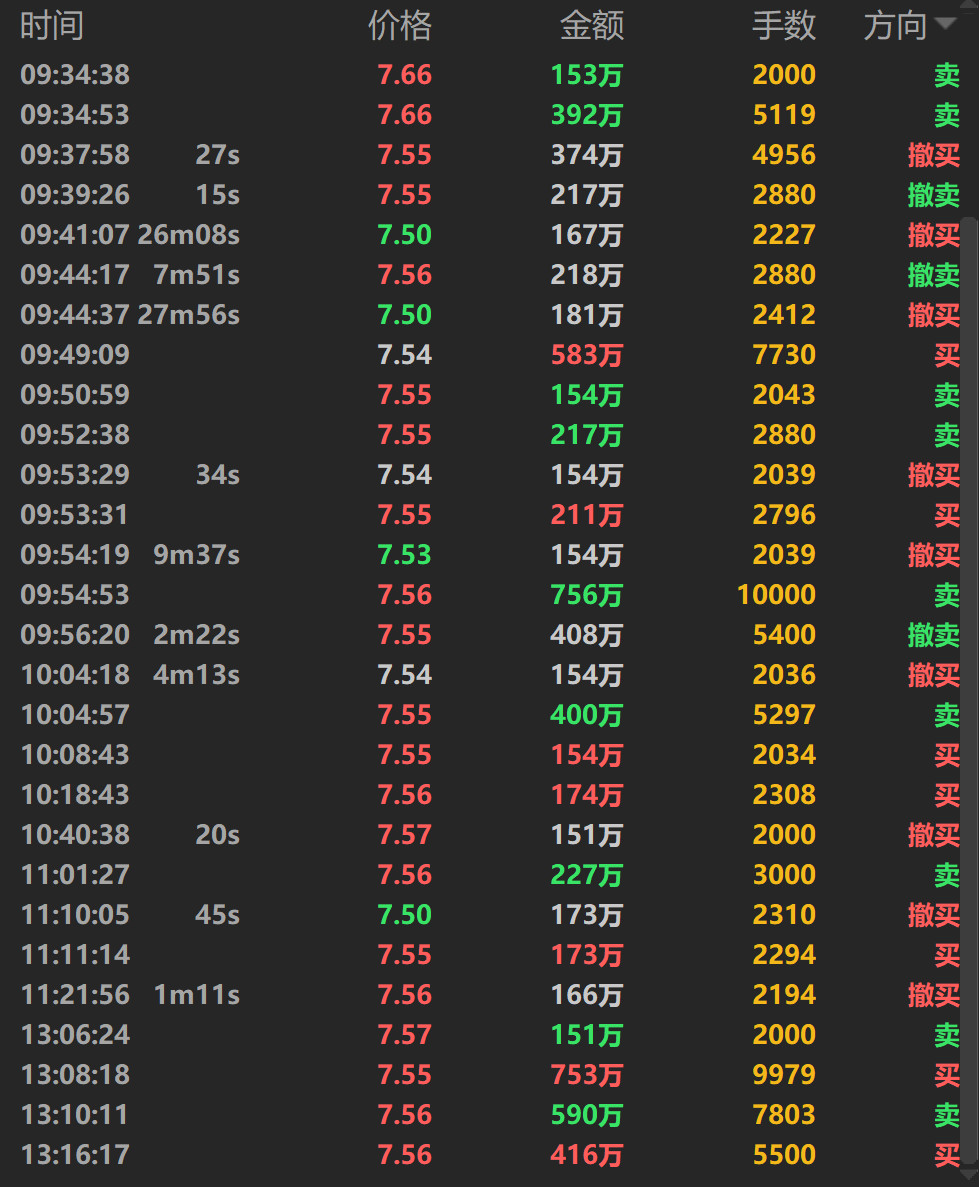This screenshot has height=1187, width=979.
Task: Select the 13:16:17 trade row
Action: tap(489, 1154)
